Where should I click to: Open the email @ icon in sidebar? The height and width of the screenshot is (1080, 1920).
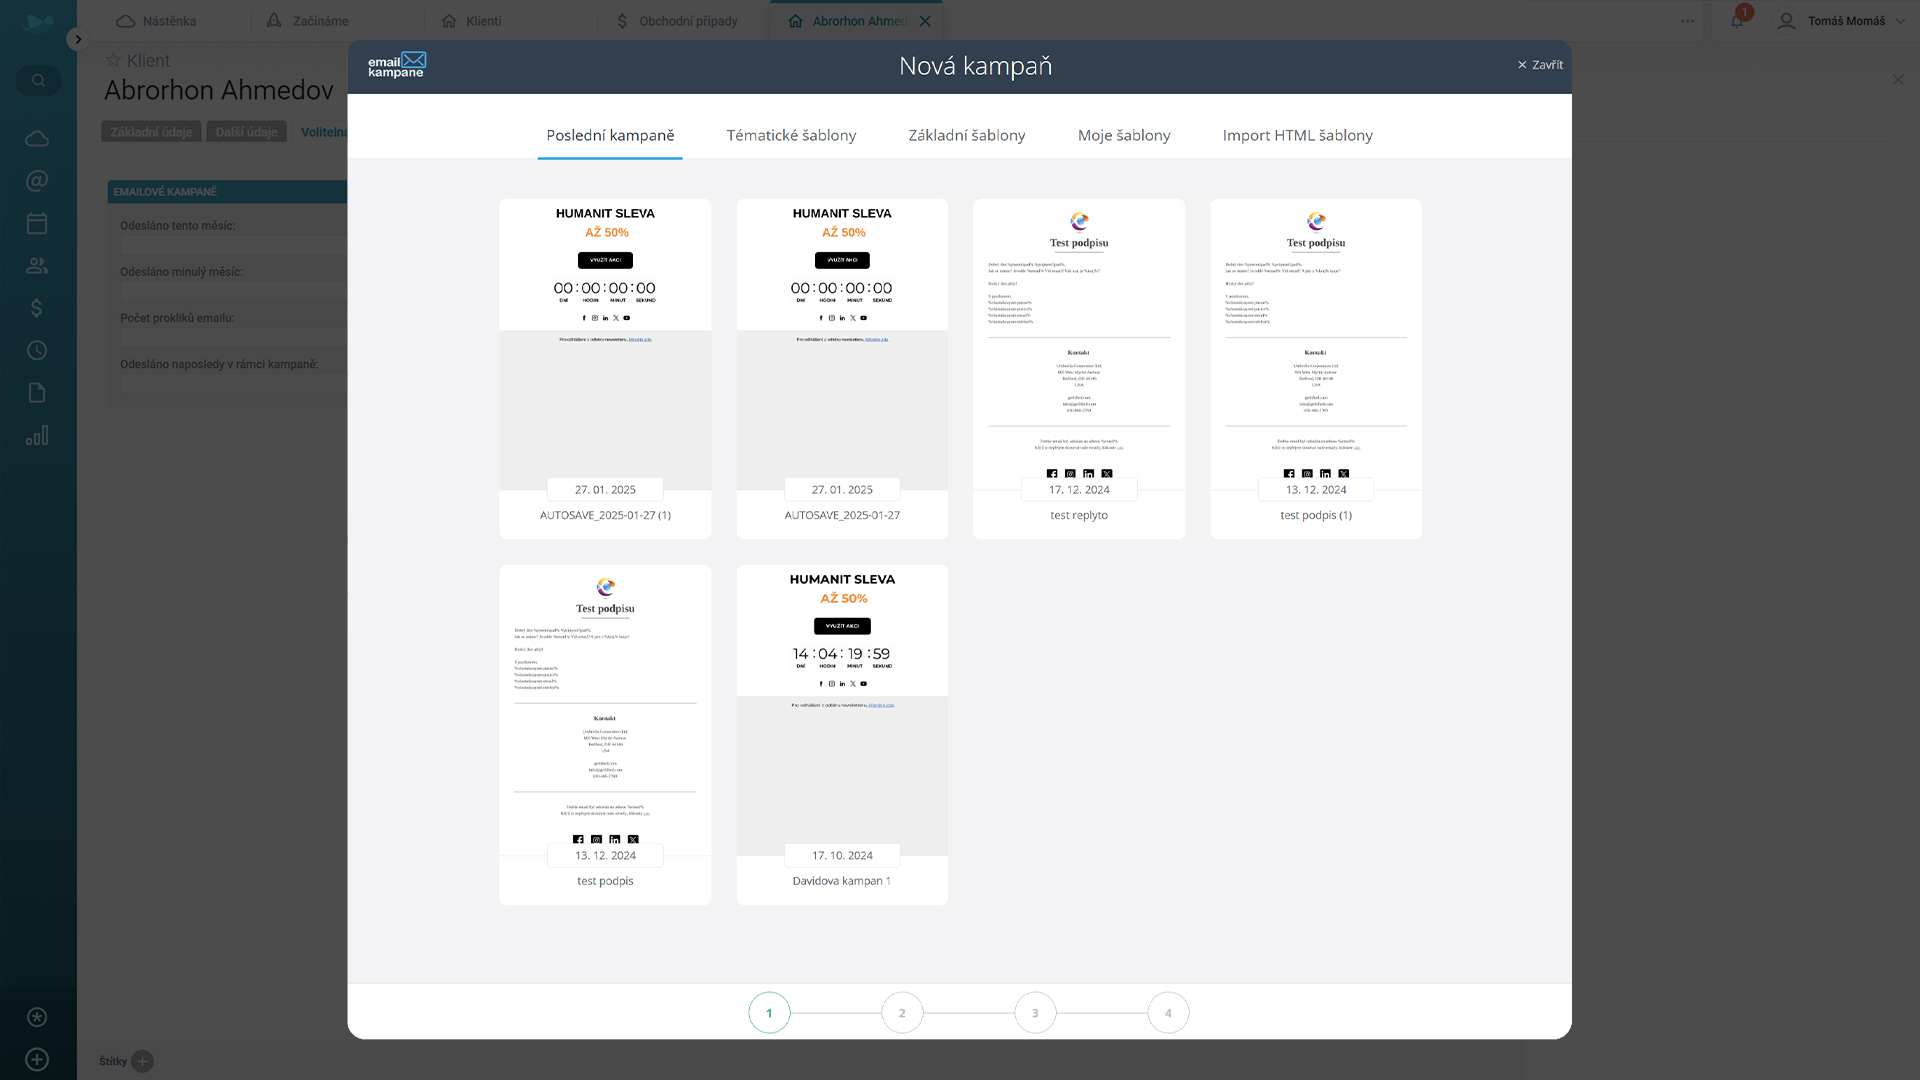click(37, 181)
